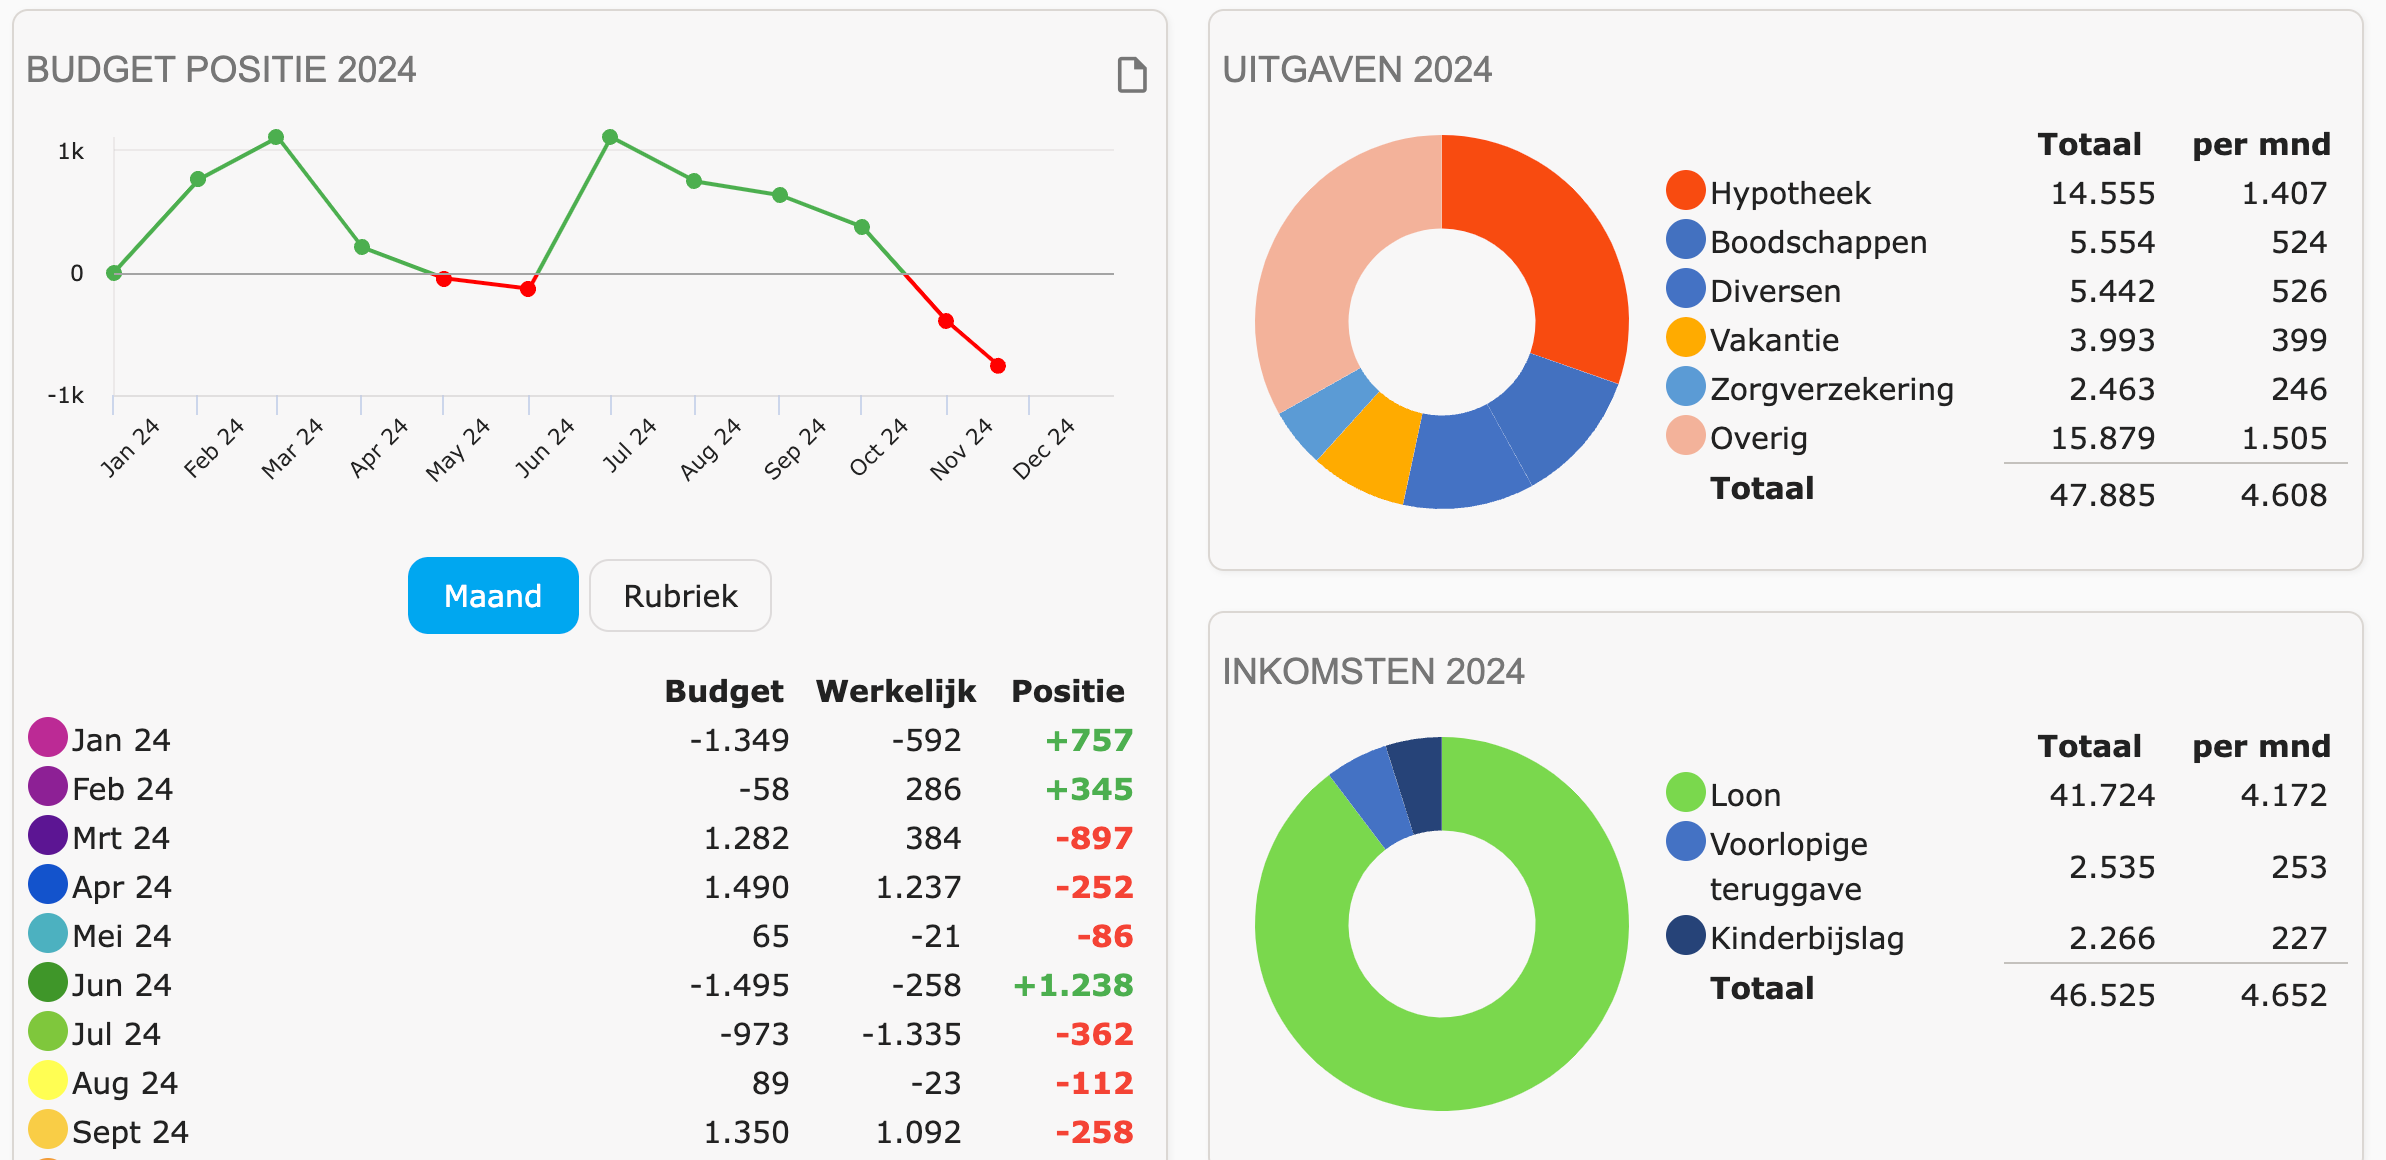This screenshot has height=1160, width=2386.
Task: Click the Overig legend dot
Action: 1685,435
